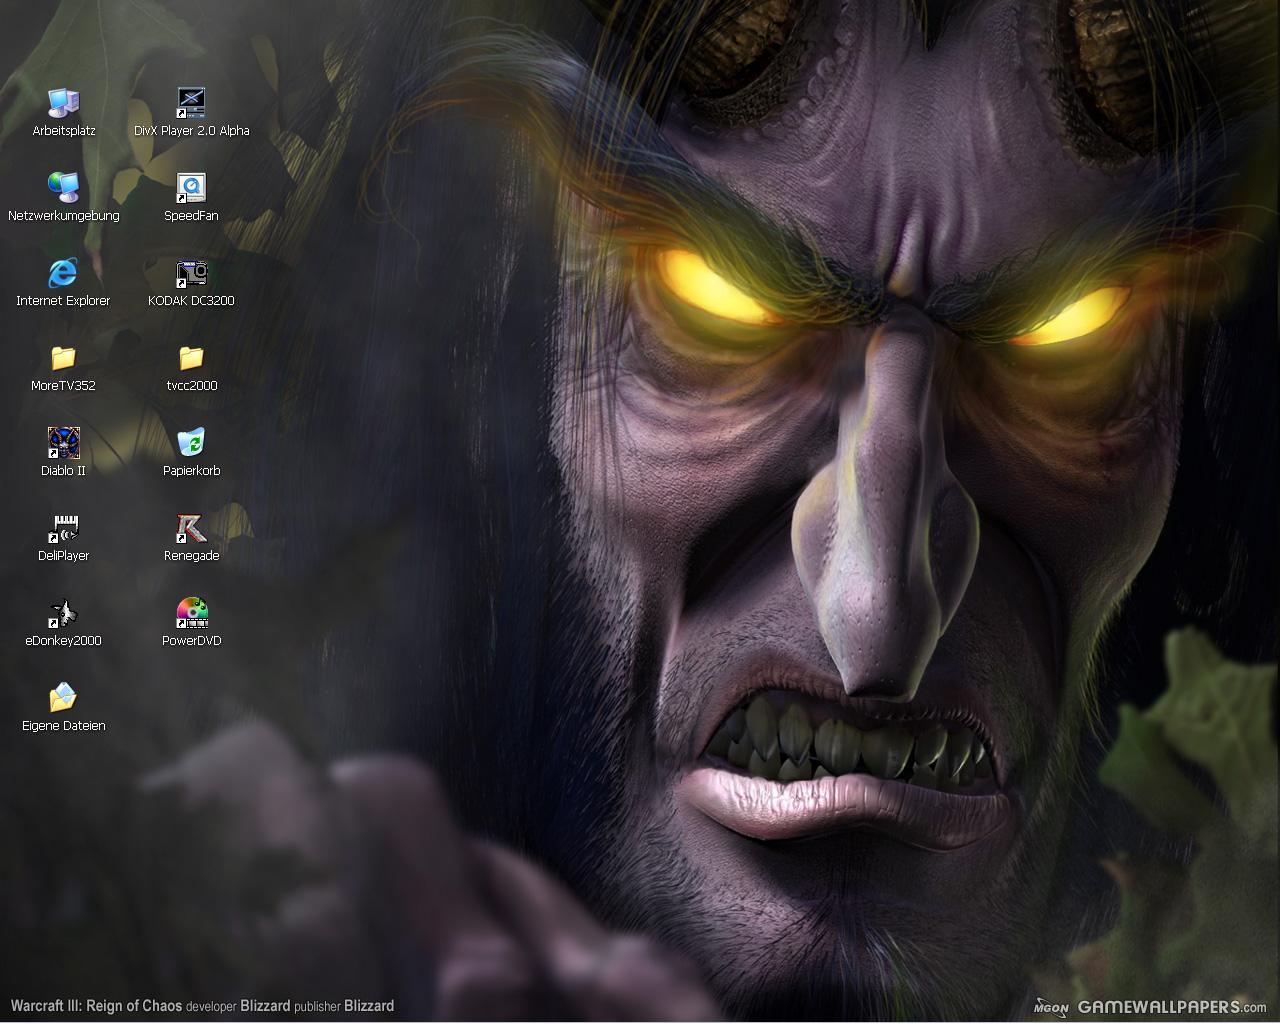Click the Diablo II game shortcut
Image resolution: width=1280 pixels, height=1024 pixels.
[x=63, y=442]
